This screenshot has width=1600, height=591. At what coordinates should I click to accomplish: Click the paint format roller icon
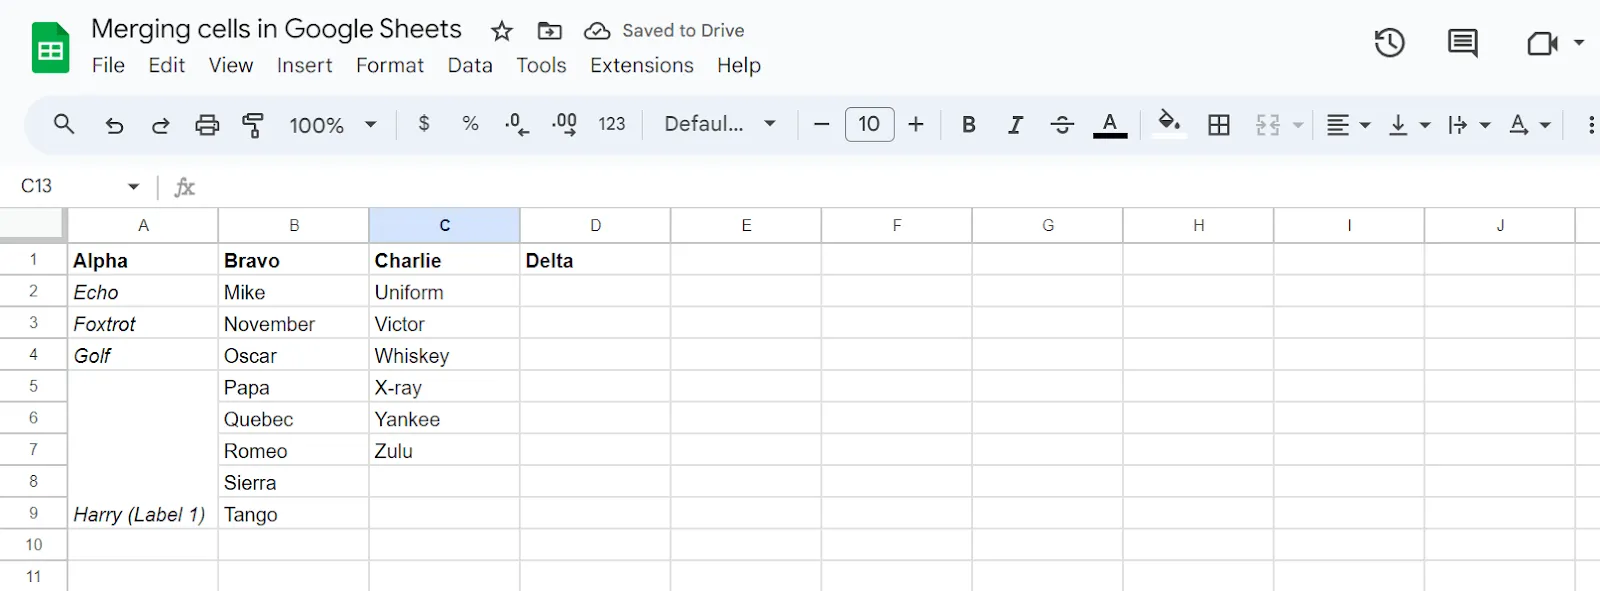253,125
